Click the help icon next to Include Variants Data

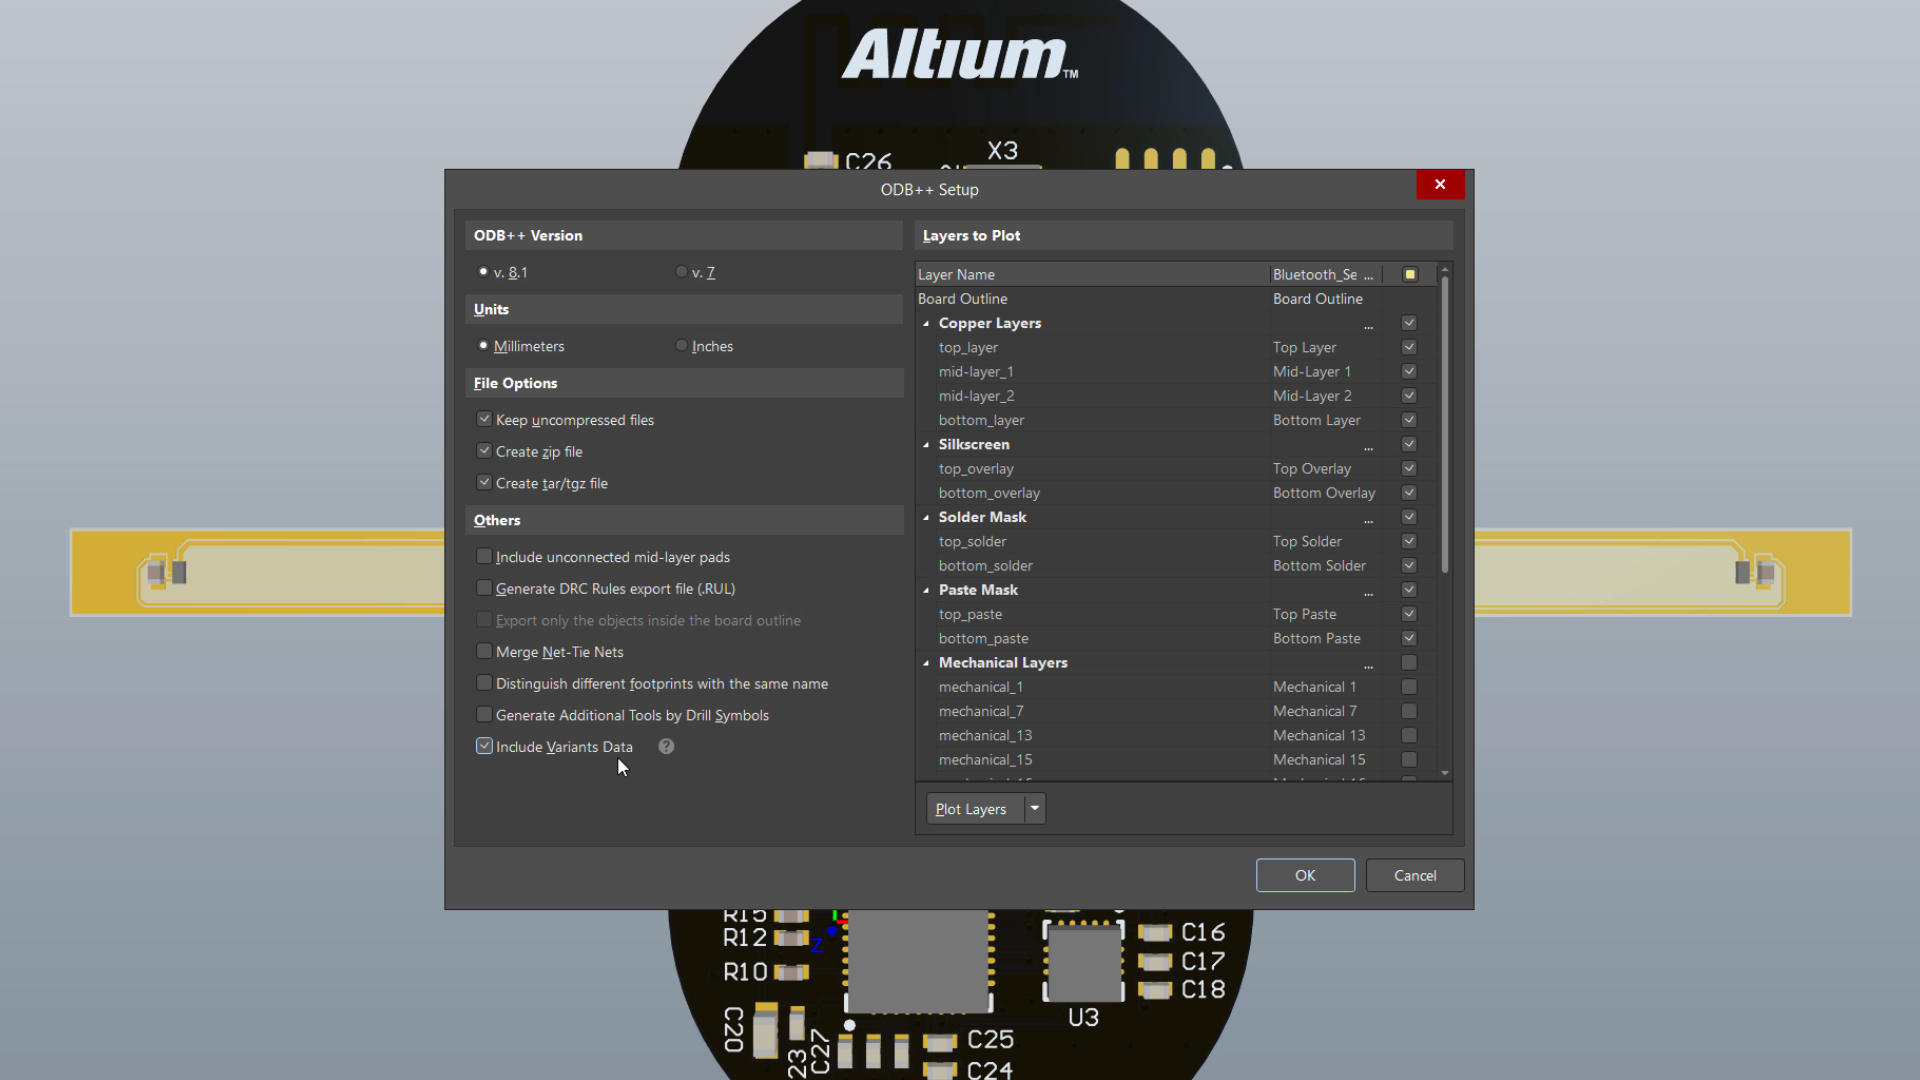pos(666,745)
